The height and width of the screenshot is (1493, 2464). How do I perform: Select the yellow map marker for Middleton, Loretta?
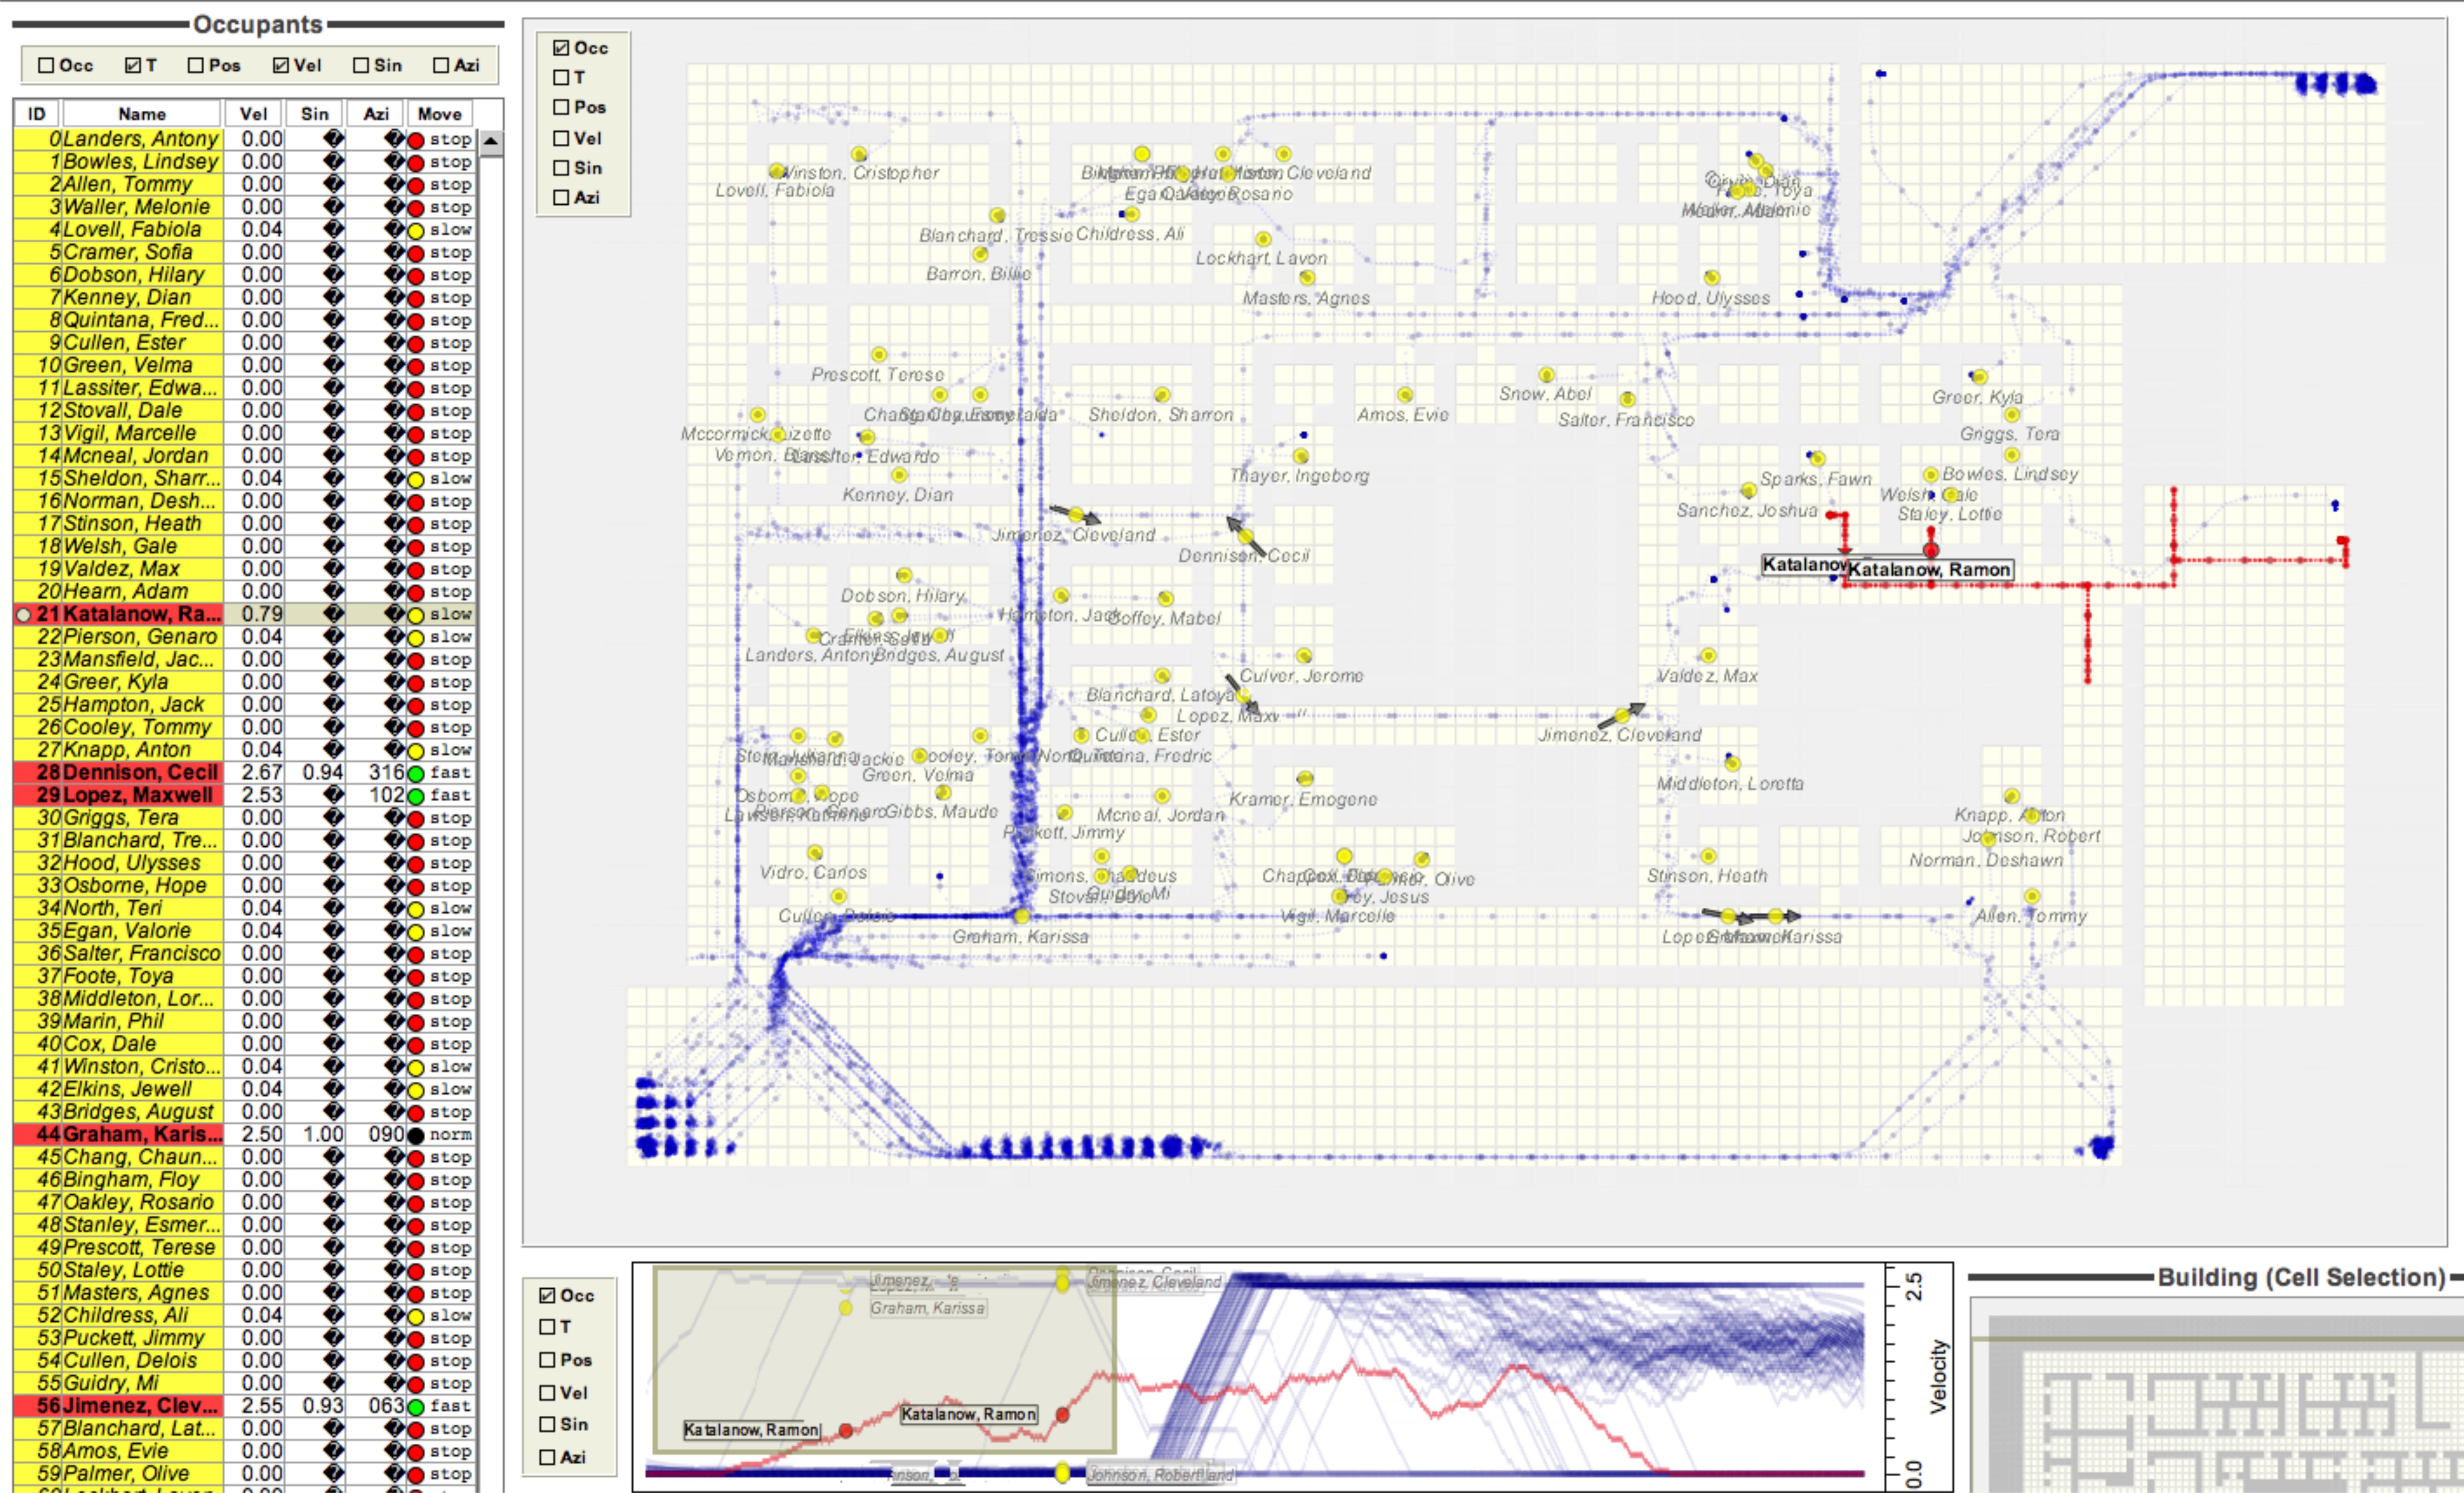[x=1732, y=764]
